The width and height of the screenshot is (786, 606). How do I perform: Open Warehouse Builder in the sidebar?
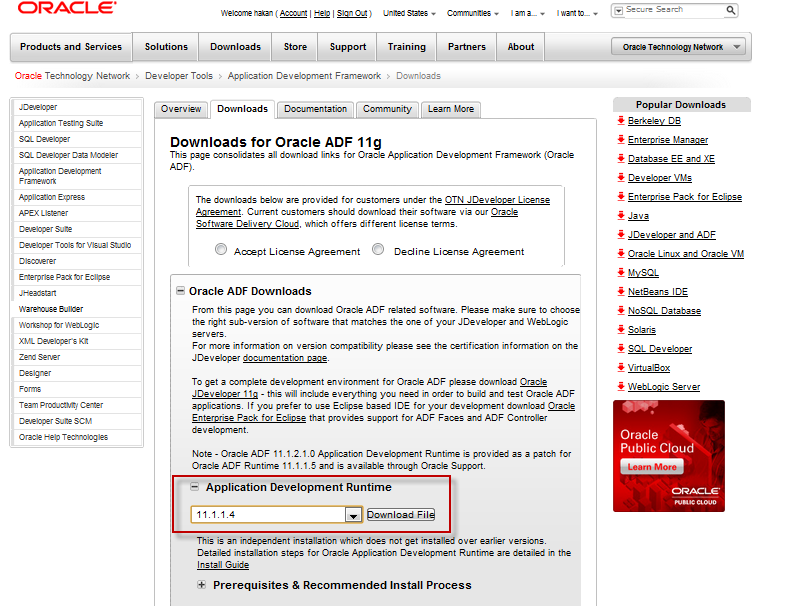[x=51, y=309]
